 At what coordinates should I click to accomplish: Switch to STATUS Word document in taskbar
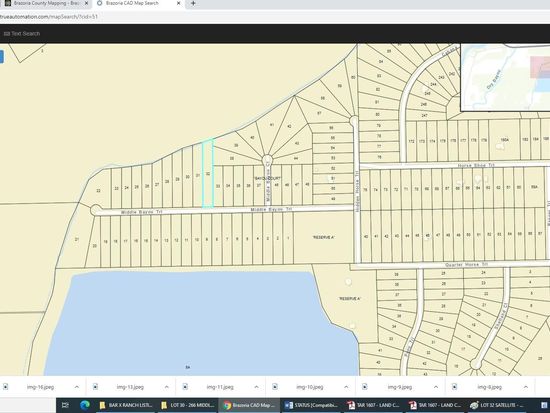[311, 405]
